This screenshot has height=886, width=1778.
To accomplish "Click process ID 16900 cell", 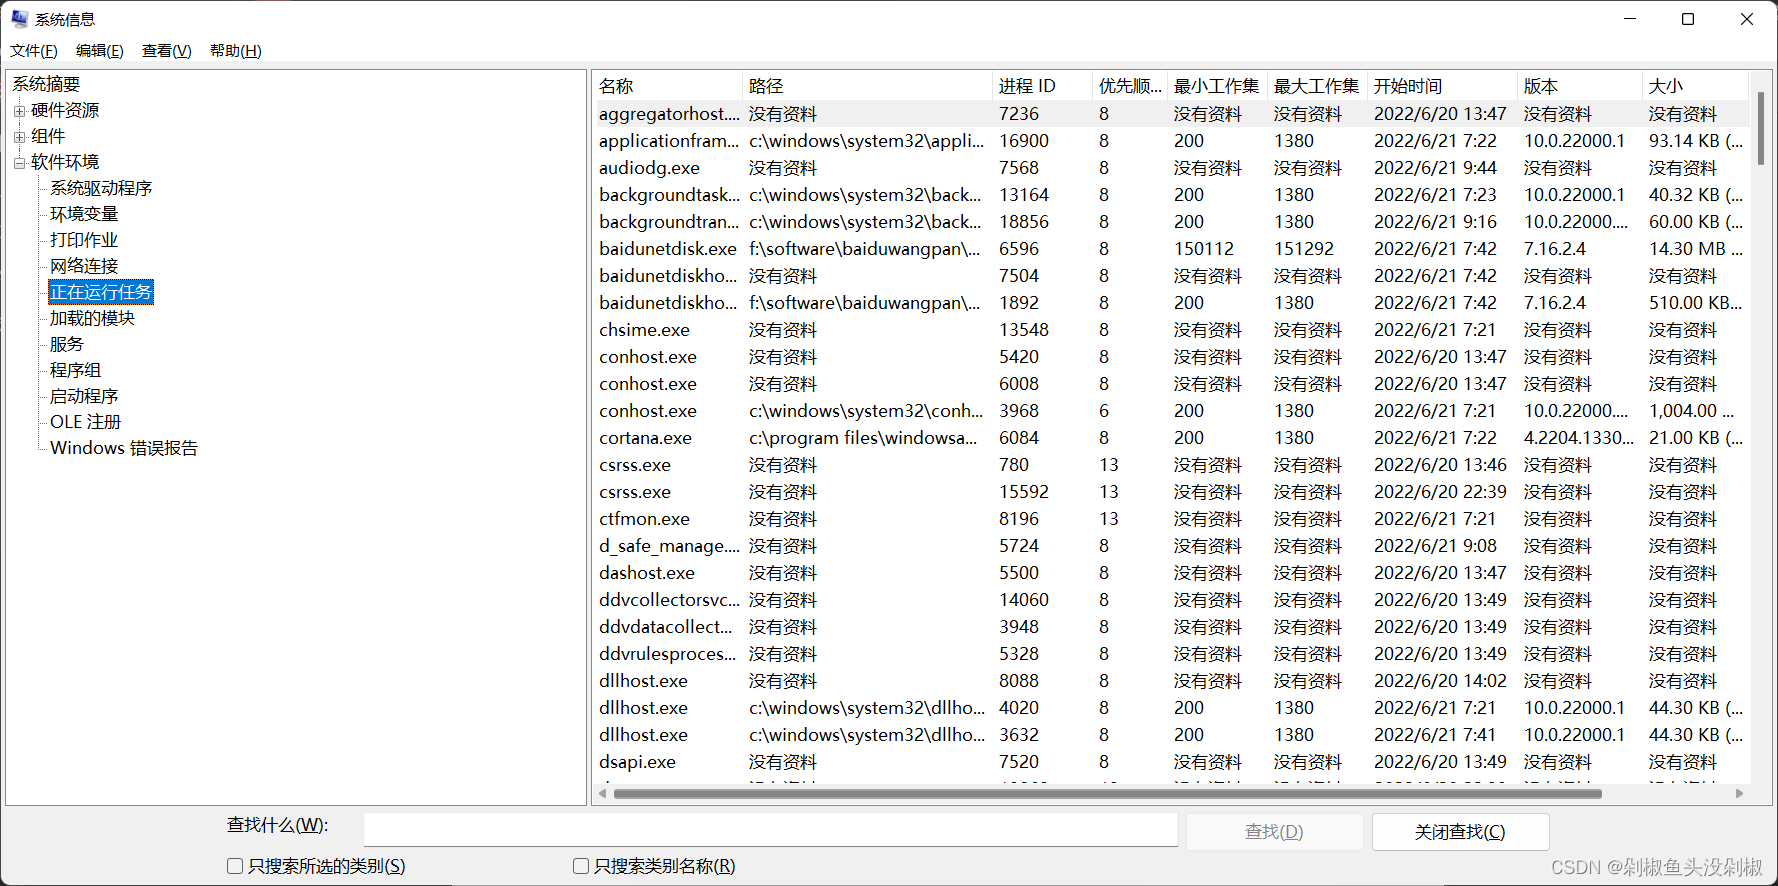I will pos(1024,141).
